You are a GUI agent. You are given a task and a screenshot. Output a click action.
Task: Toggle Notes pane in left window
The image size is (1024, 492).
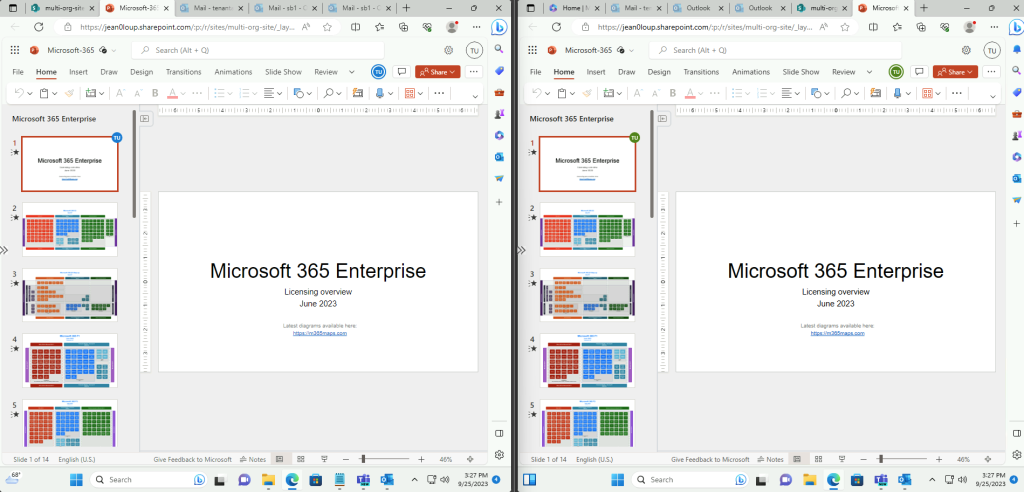tap(253, 459)
